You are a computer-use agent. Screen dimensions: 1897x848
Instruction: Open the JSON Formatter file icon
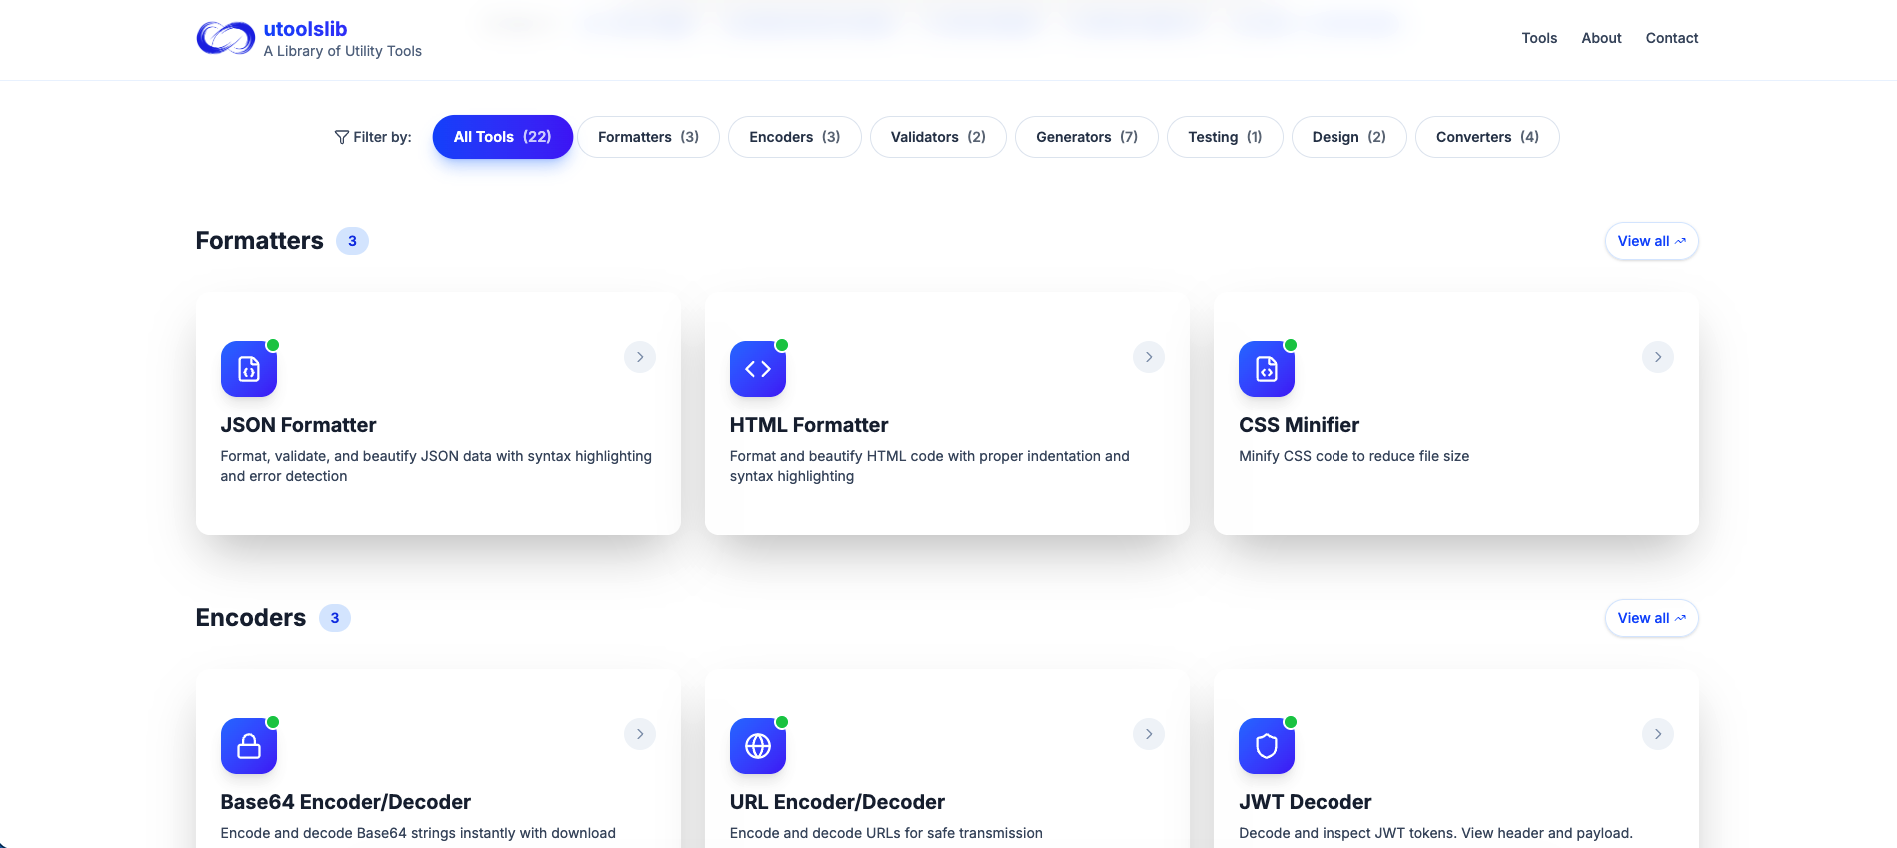[249, 369]
